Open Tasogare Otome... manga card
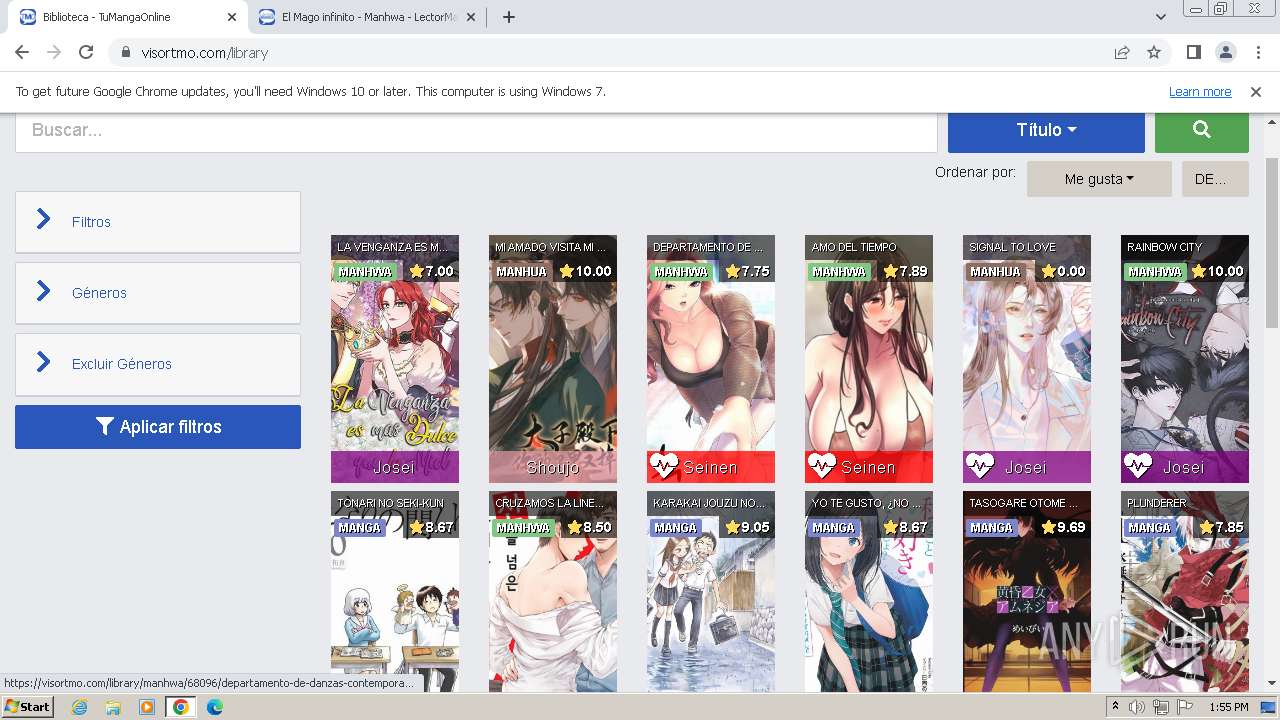The width and height of the screenshot is (1280, 720). click(x=1027, y=592)
